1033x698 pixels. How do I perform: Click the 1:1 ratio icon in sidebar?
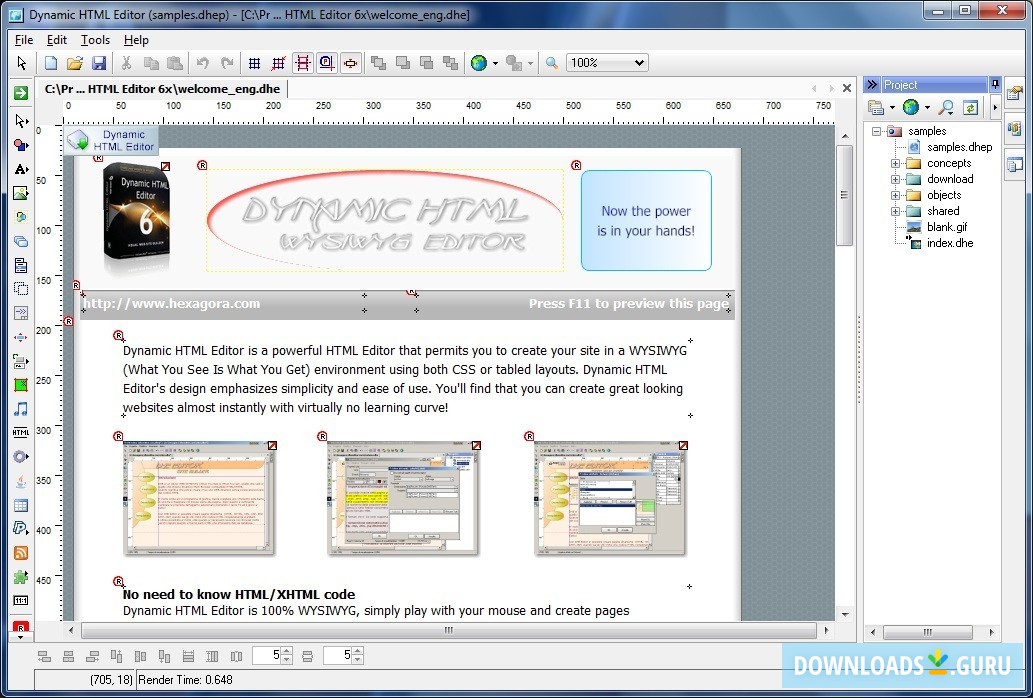coord(21,601)
